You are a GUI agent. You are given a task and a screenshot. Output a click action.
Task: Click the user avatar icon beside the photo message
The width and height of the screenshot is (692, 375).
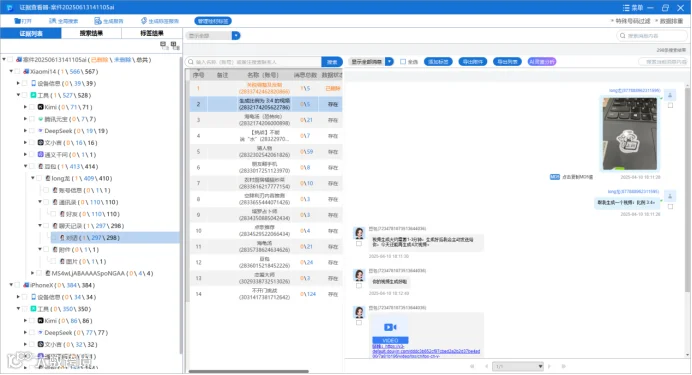pos(670,95)
